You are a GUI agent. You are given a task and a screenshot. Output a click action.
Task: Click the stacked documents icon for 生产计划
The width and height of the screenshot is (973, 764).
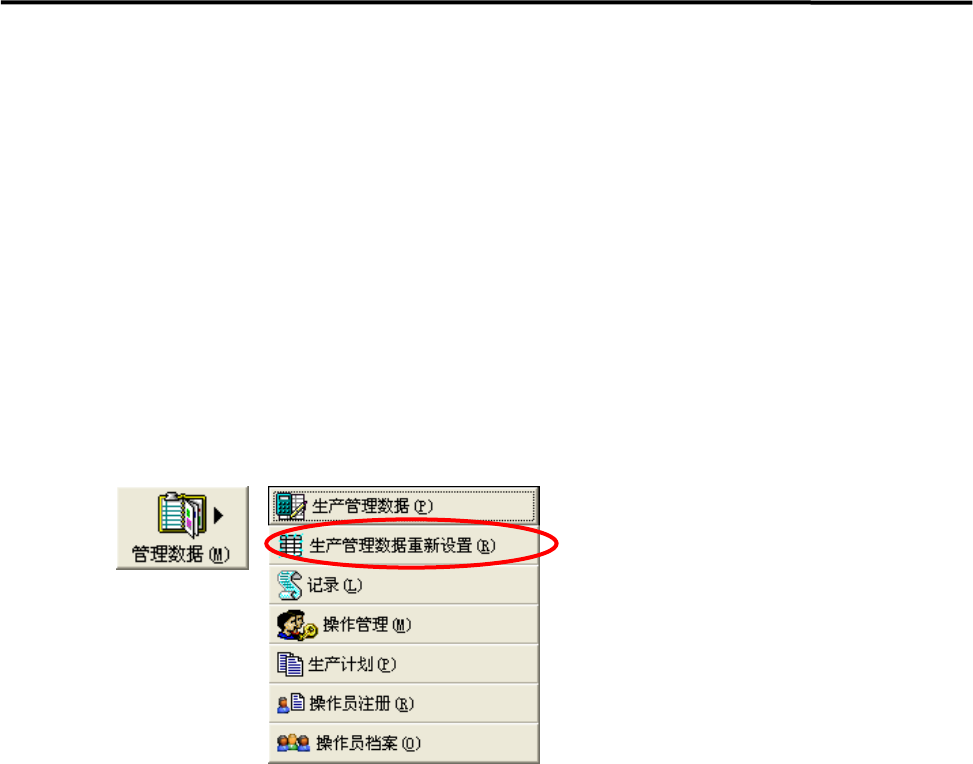[290, 664]
